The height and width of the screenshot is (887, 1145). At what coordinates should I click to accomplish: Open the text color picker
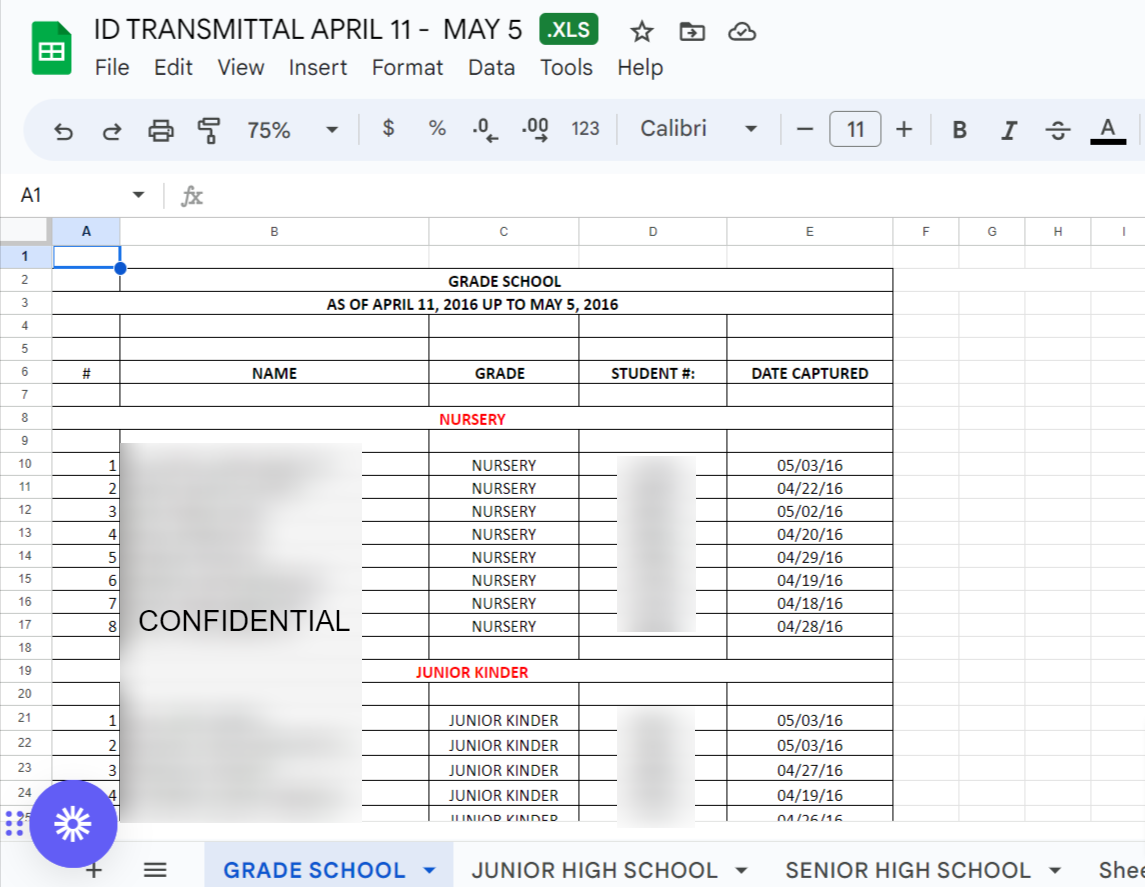pos(1108,130)
